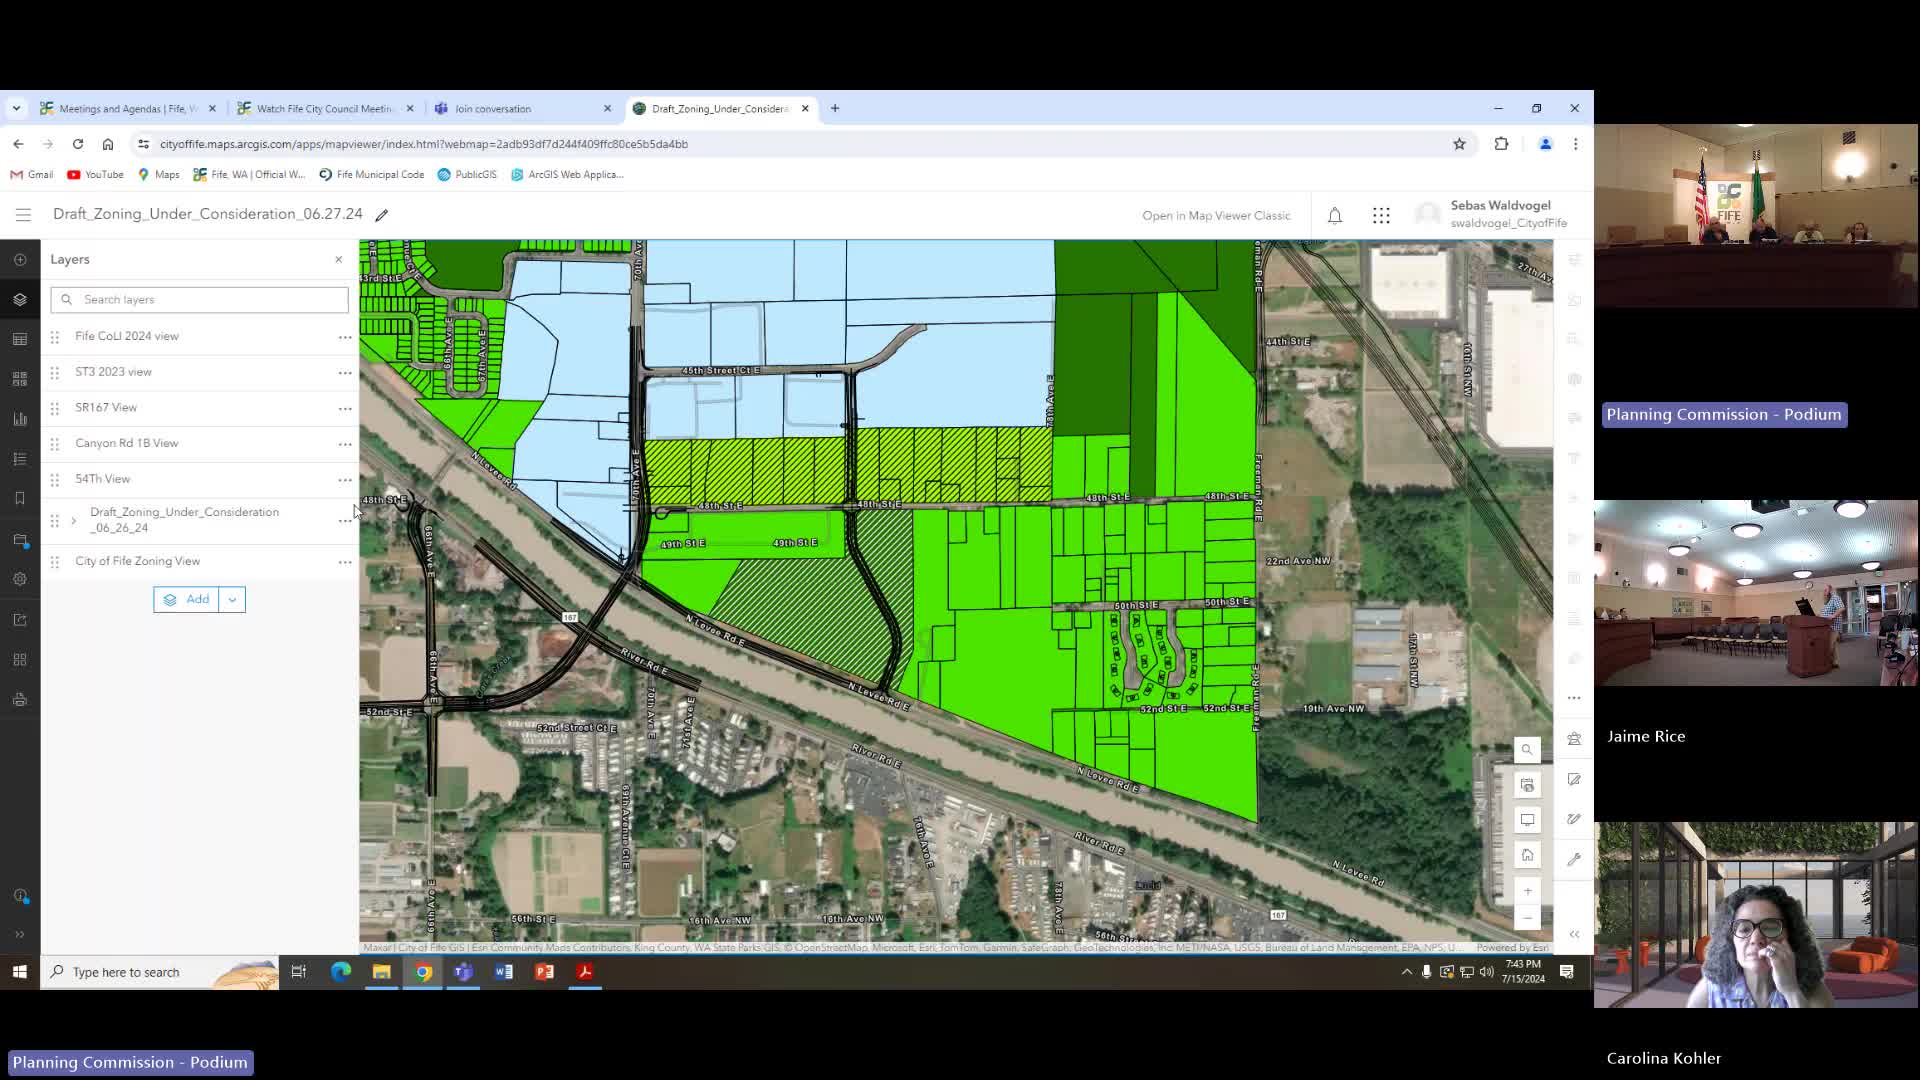1920x1080 pixels.
Task: Click the Add button in the Layers panel
Action: coord(190,599)
